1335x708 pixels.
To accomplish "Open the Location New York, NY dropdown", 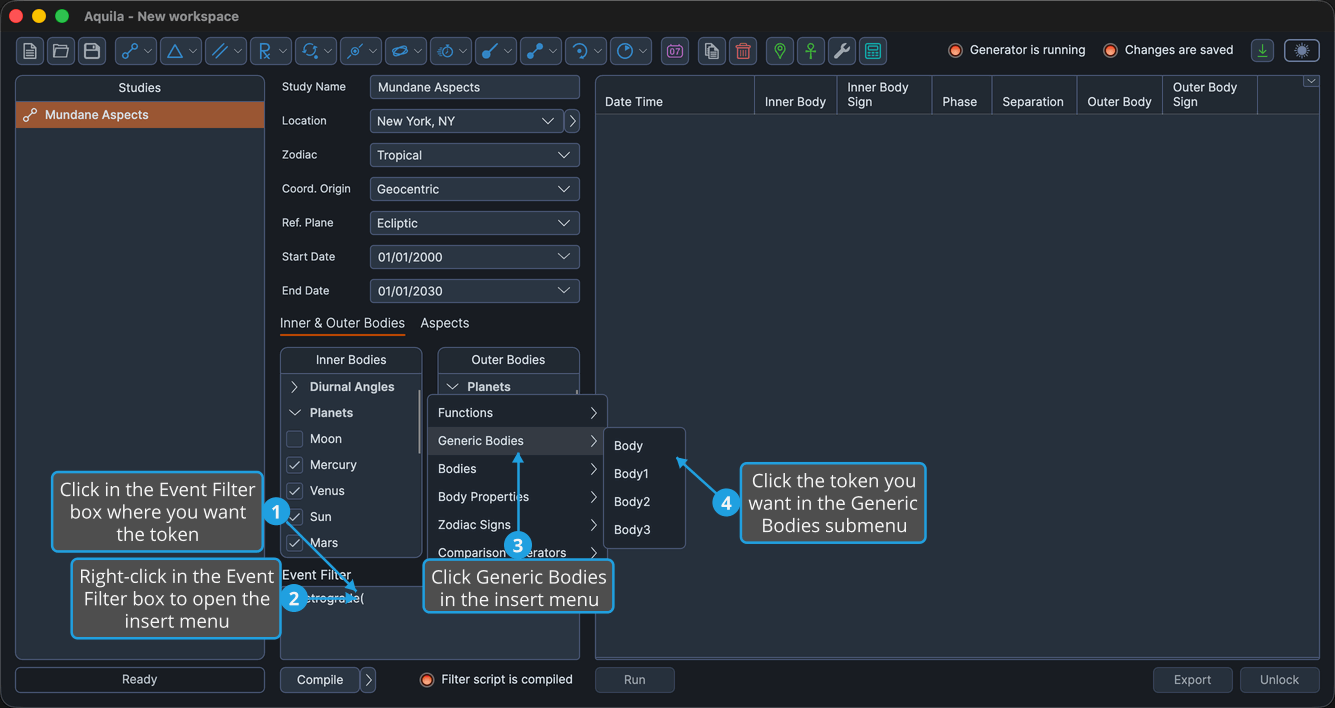I will (x=466, y=121).
